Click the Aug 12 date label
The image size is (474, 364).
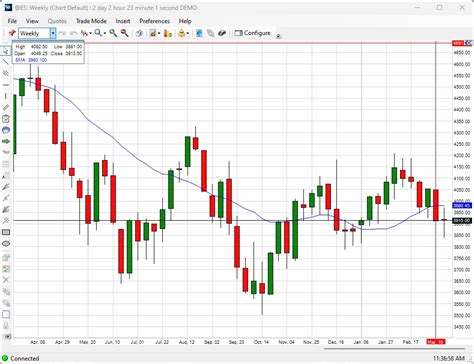coord(187,342)
